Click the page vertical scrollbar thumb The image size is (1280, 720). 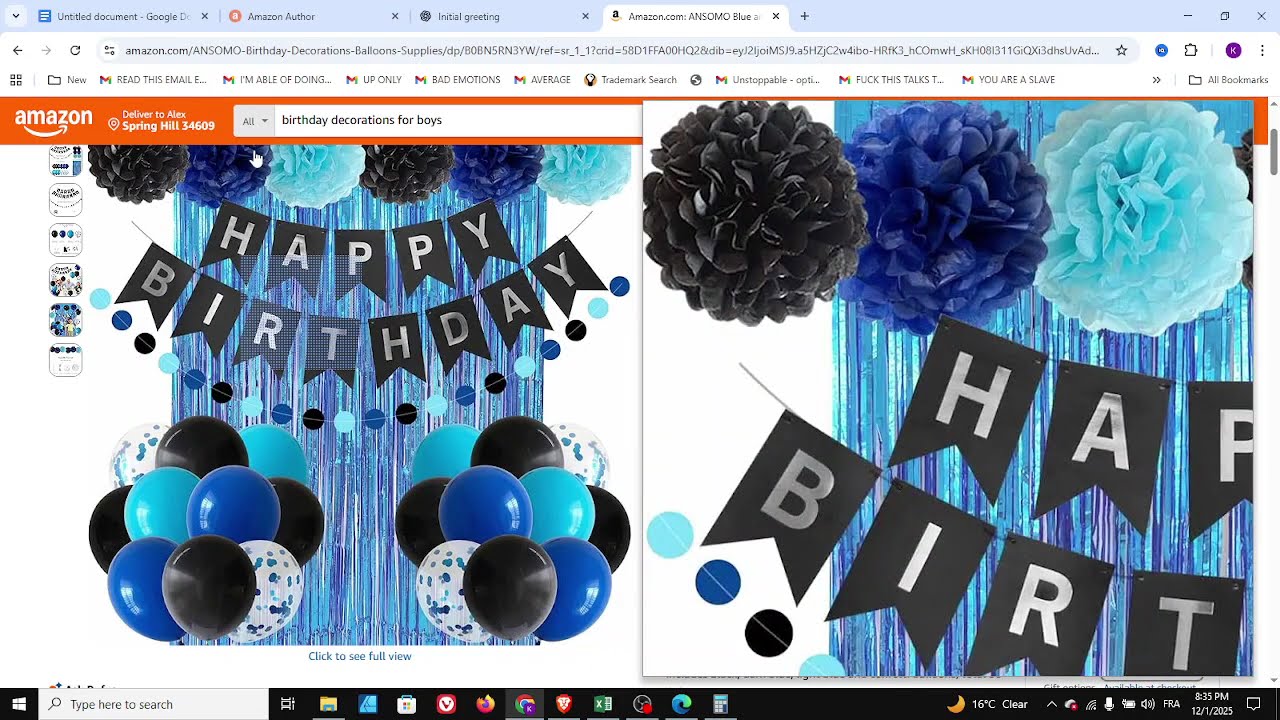point(1274,151)
